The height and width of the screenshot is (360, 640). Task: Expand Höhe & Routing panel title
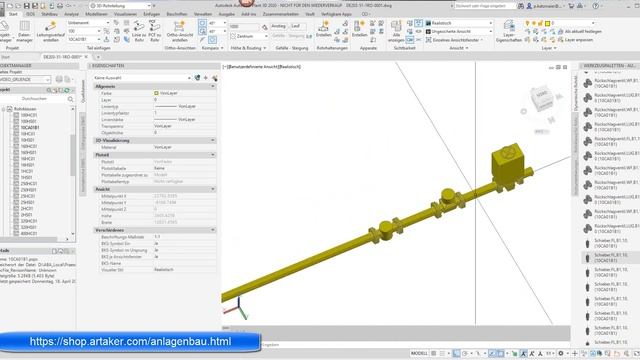(248, 48)
